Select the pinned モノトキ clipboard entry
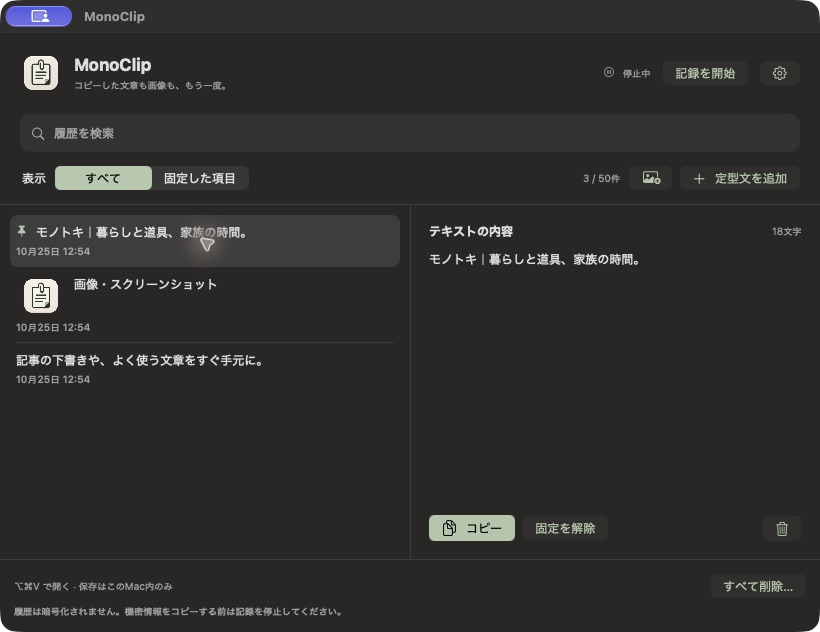The width and height of the screenshot is (820, 632). 205,241
